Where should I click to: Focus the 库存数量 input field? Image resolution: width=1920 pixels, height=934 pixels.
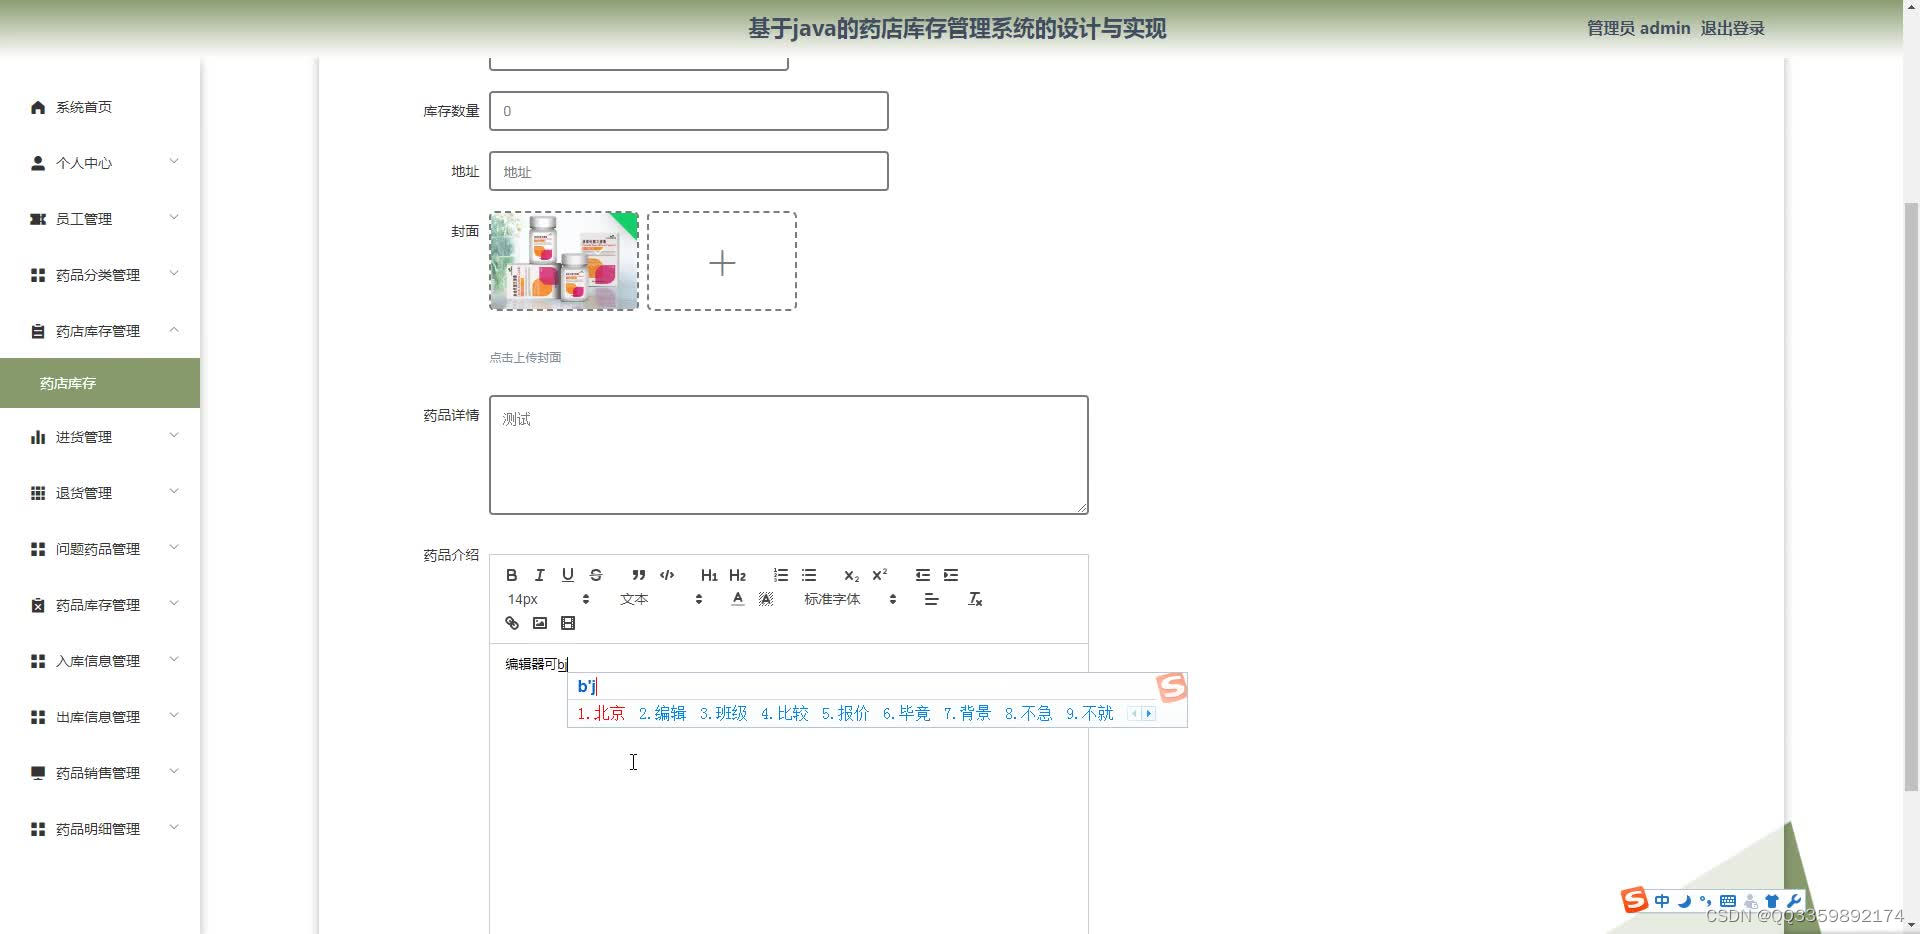[688, 111]
